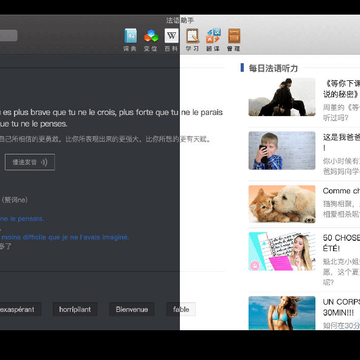Screen dimensions: 360x360
Task: Click the blue example sentence 'moins difficile que je ne l'avais imaginé'
Action: point(65,237)
